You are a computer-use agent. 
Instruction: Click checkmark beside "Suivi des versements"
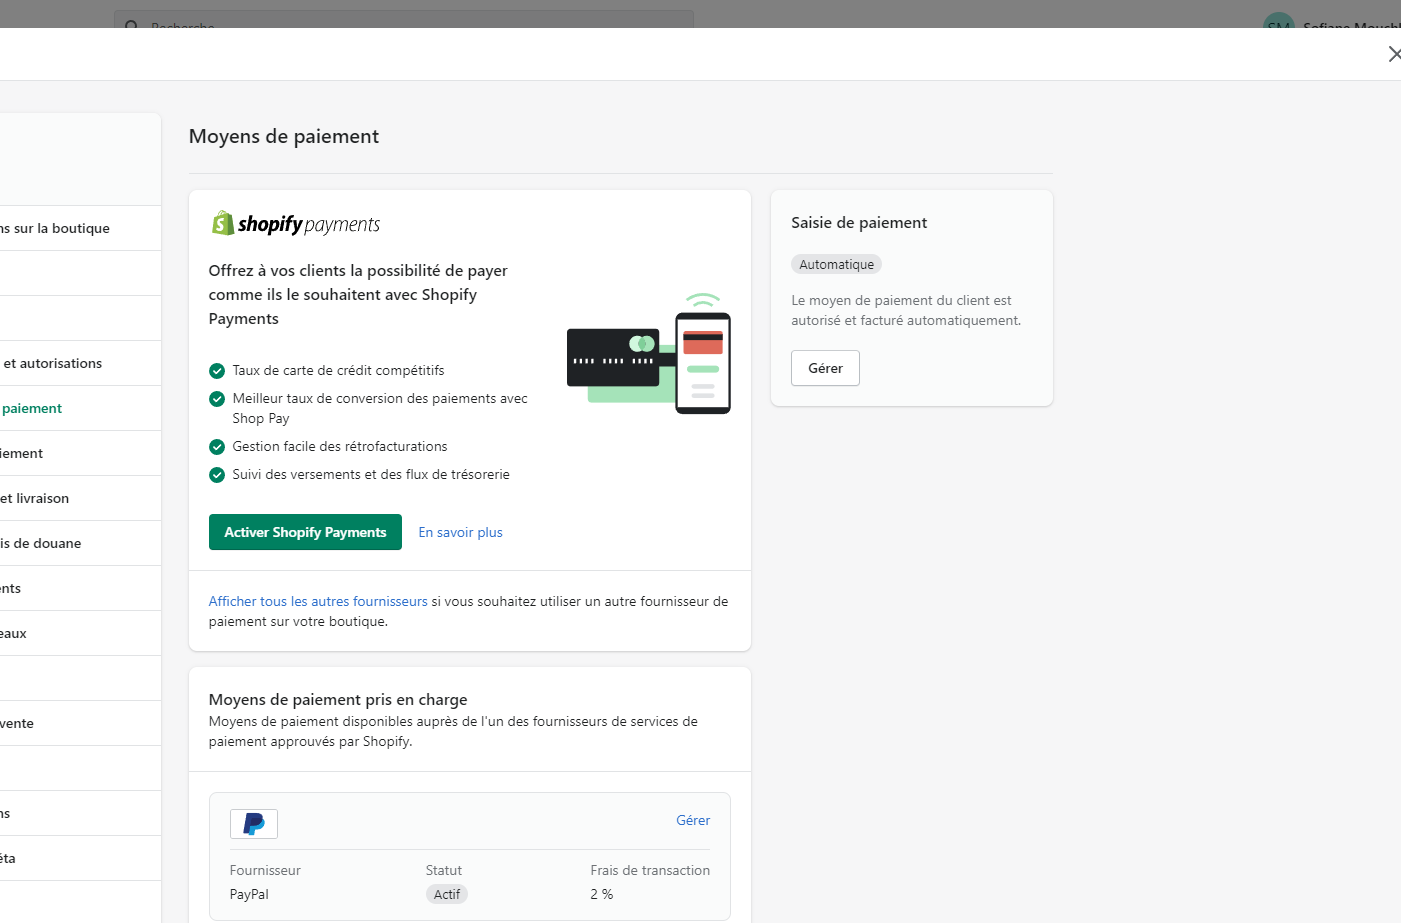tap(217, 475)
